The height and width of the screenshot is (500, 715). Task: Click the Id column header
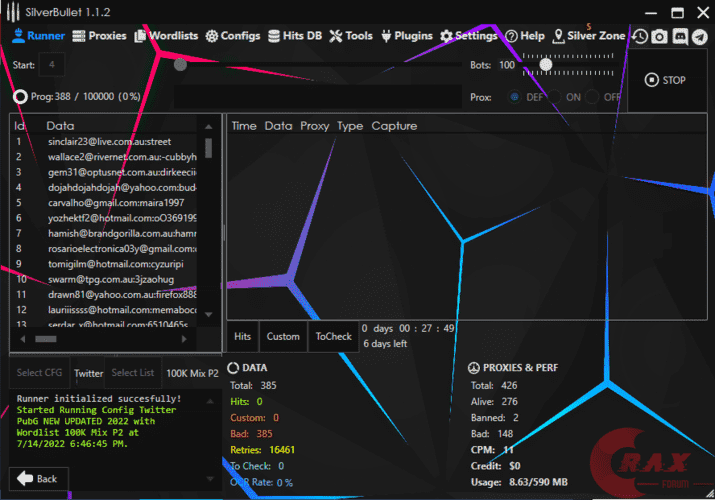coord(19,126)
